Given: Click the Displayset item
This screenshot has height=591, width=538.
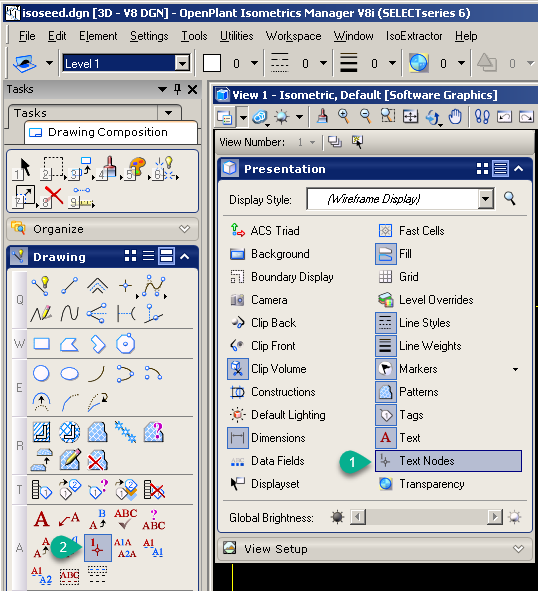Looking at the screenshot, I should pyautogui.click(x=265, y=484).
